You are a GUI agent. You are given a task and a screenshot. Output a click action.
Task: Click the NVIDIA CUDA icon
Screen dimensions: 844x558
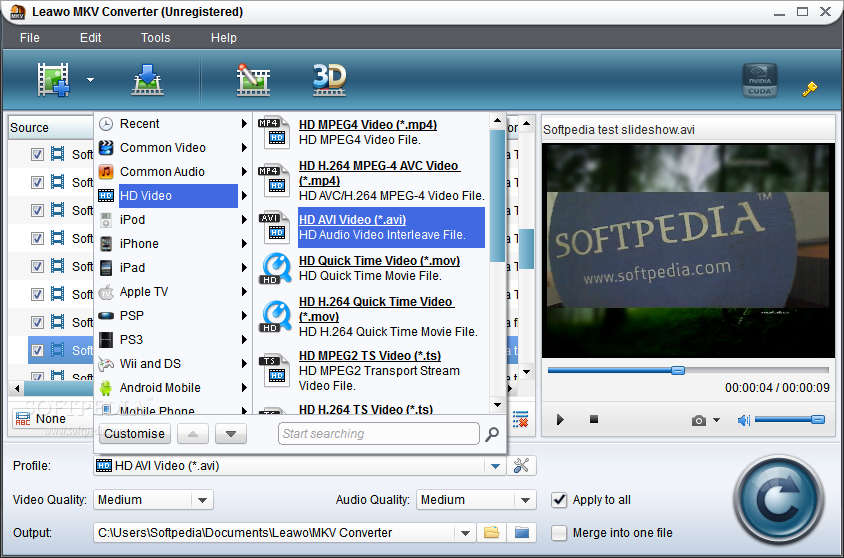click(760, 80)
